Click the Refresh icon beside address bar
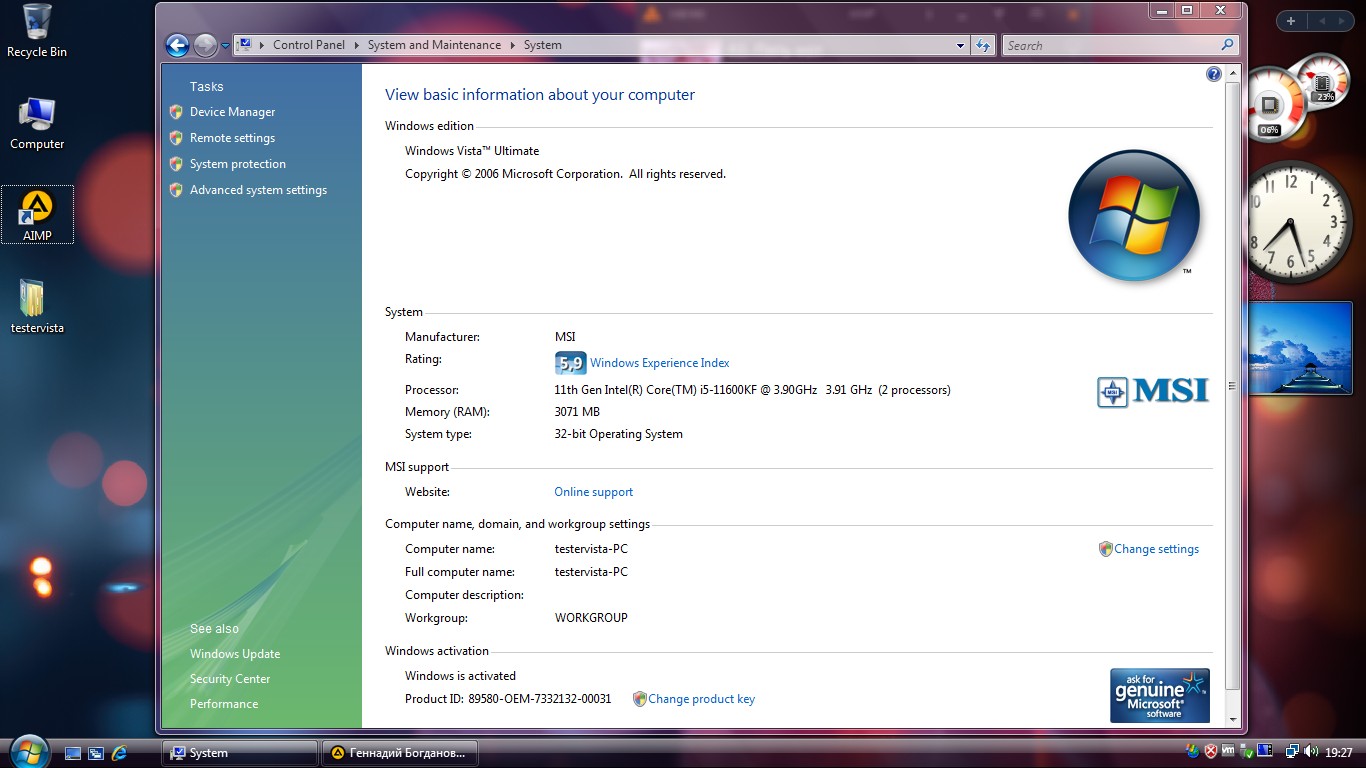 click(983, 45)
